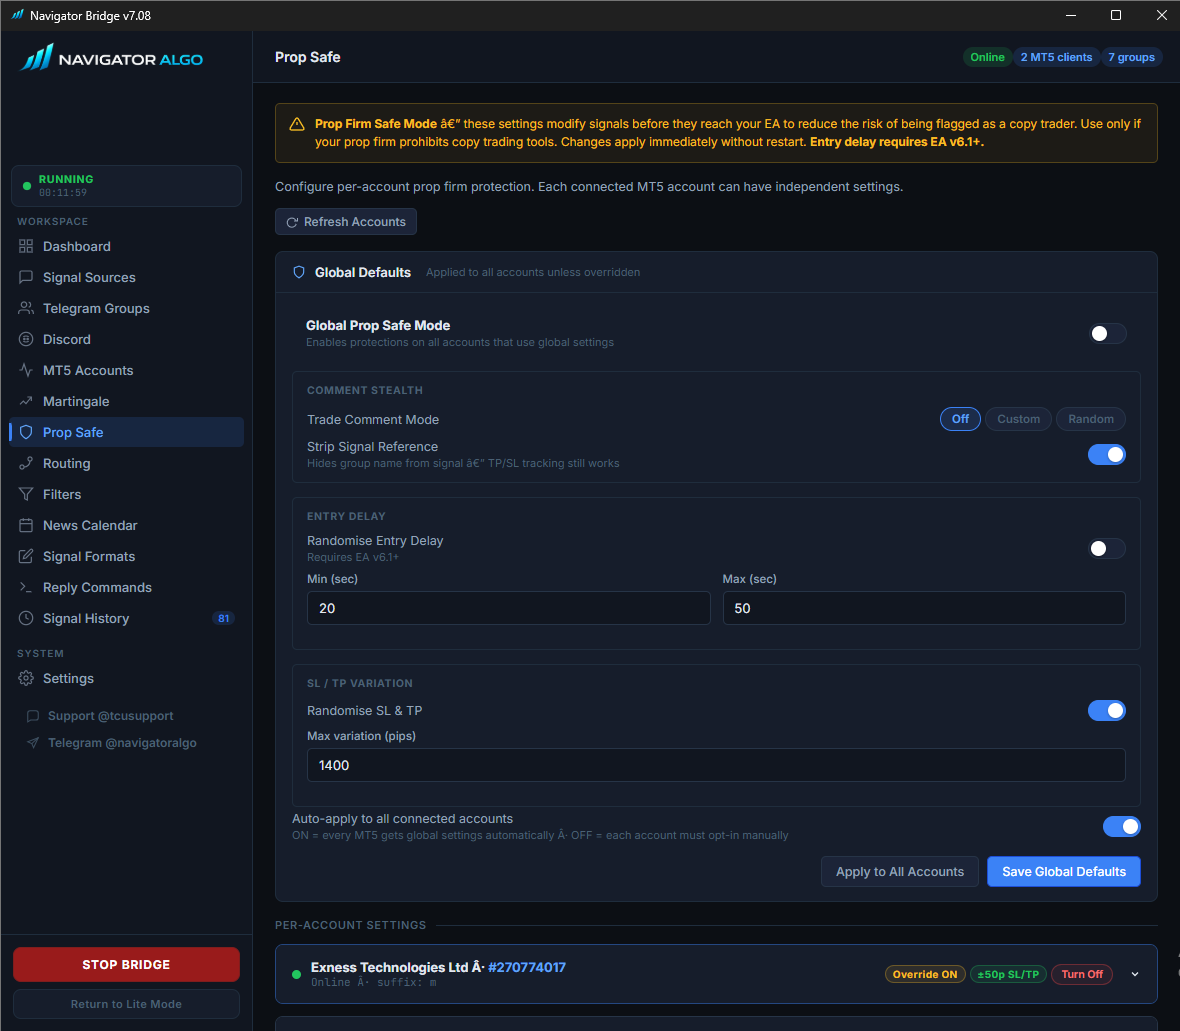Click Apply to All Accounts

pos(899,871)
